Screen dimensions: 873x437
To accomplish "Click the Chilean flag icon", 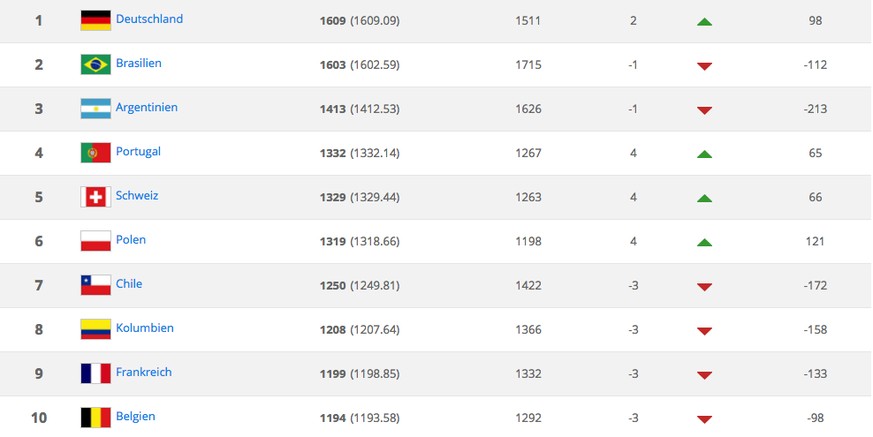I will pyautogui.click(x=95, y=285).
